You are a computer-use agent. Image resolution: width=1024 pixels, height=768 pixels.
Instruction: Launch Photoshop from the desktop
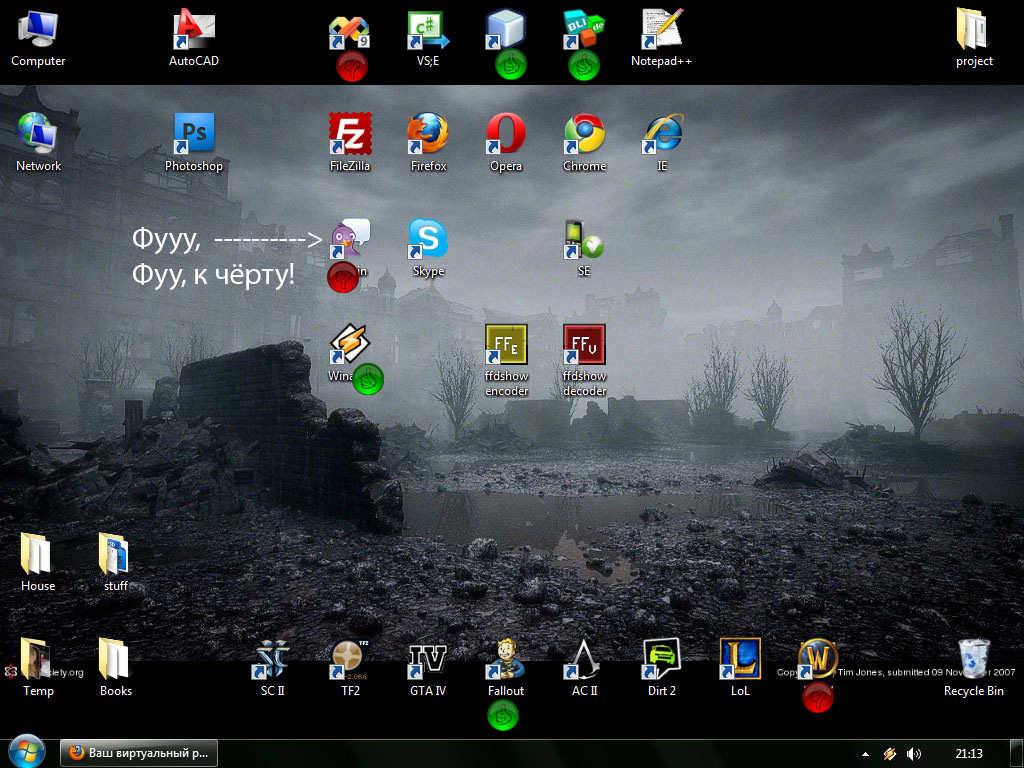click(x=194, y=134)
